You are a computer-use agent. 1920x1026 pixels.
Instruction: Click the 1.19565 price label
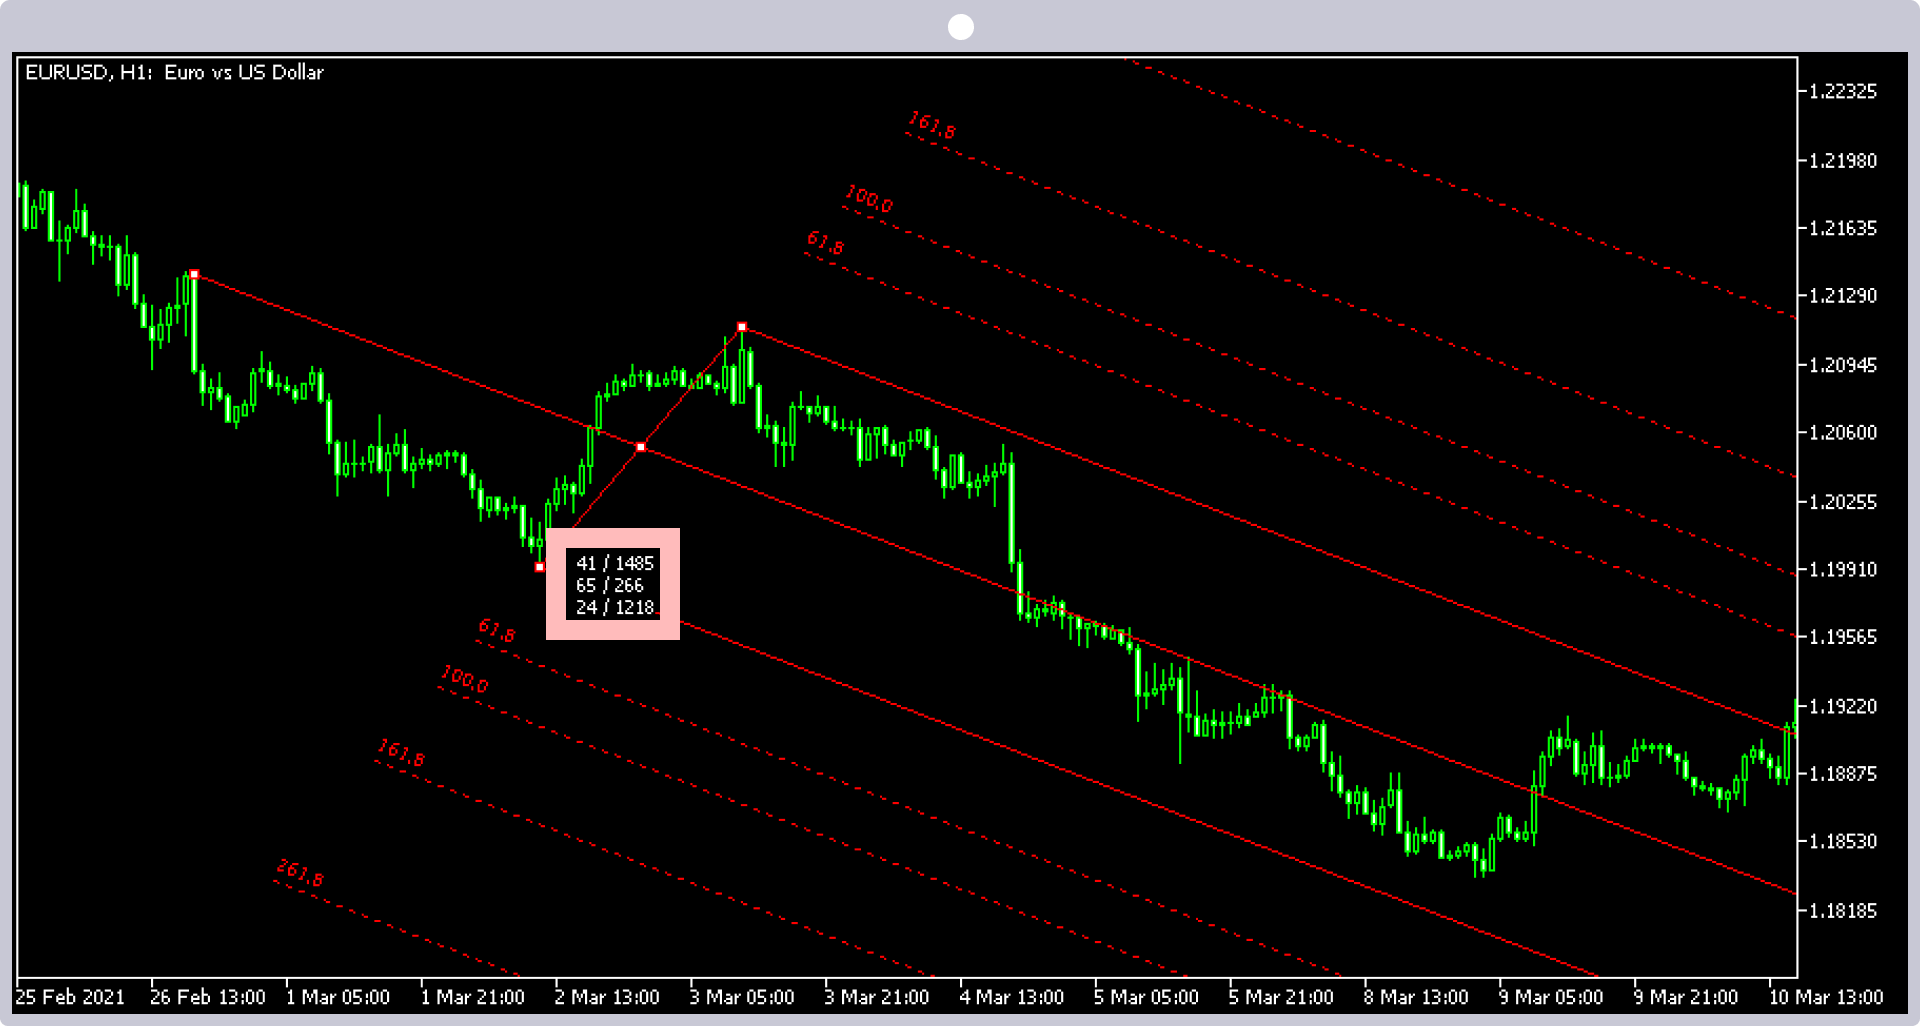(1843, 637)
